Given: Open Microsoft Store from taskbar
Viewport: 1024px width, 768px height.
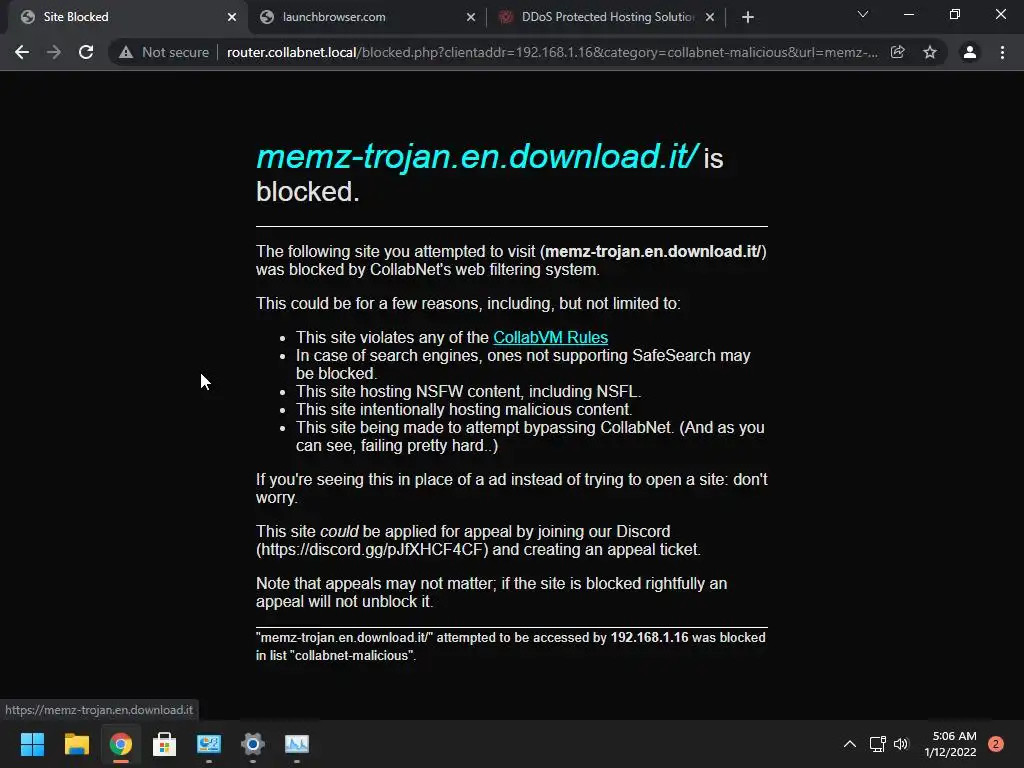Looking at the screenshot, I should [x=165, y=744].
